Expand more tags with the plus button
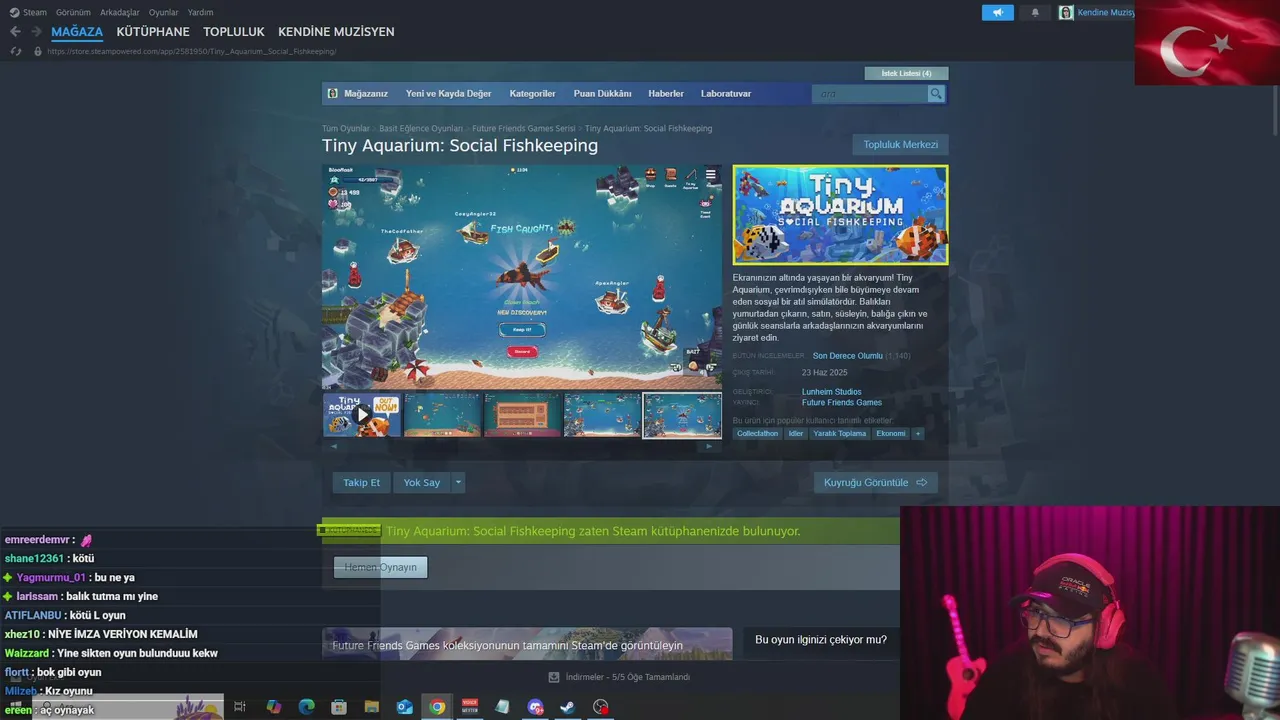 [917, 434]
